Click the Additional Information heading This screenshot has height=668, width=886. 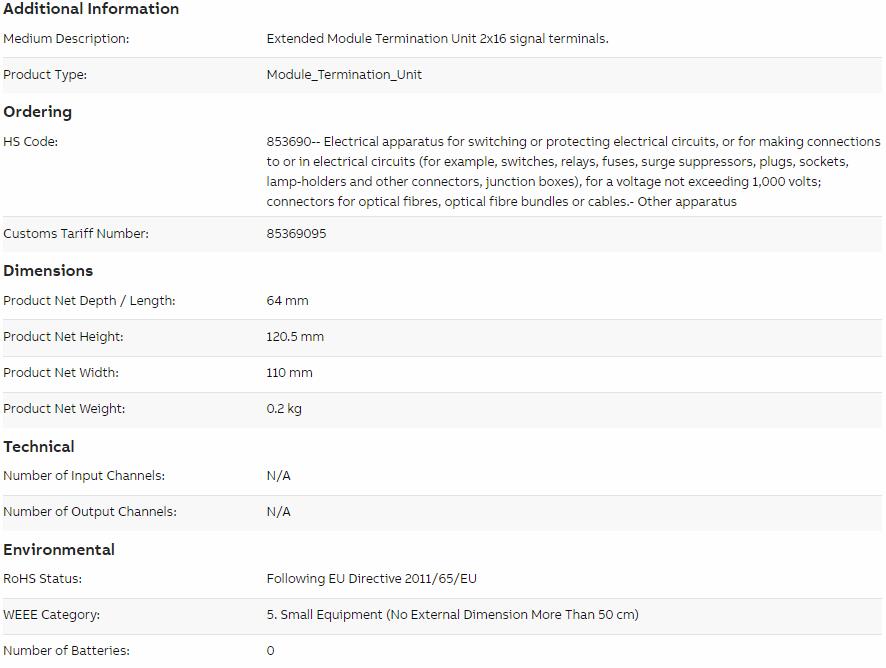[91, 8]
